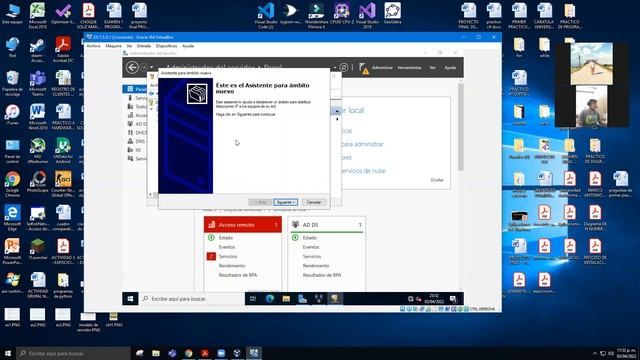Screen dimensions: 640x360
Task: Open the navigation history dropdown beside forward arrow
Action: click(x=151, y=67)
